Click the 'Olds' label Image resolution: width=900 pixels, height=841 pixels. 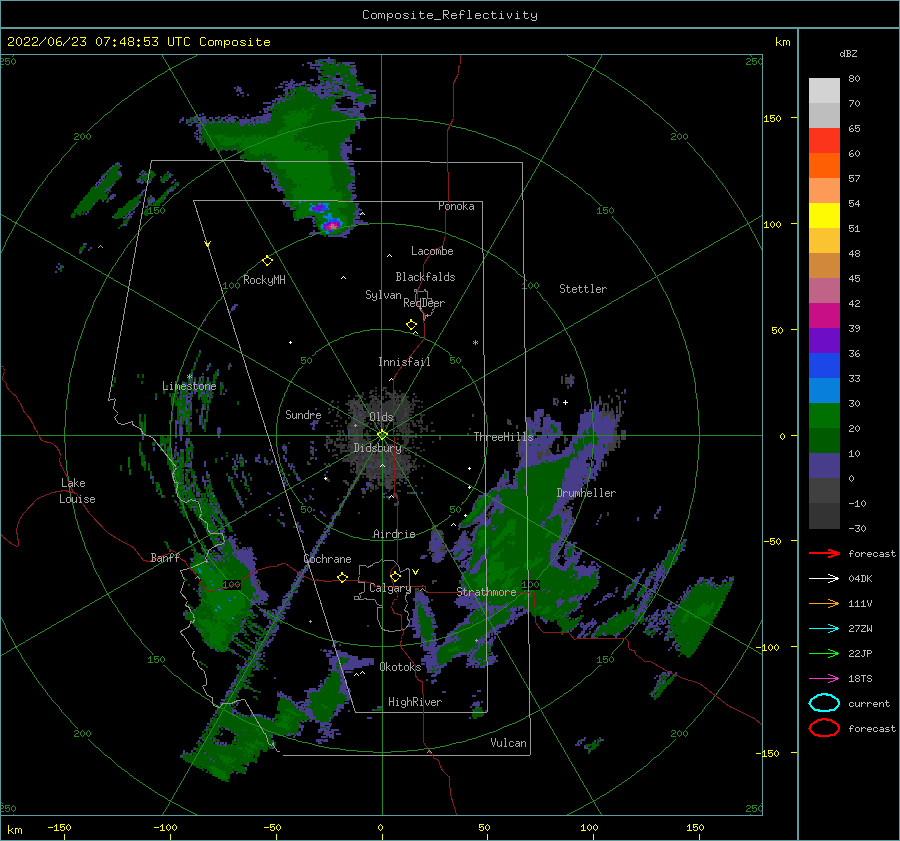[x=381, y=417]
